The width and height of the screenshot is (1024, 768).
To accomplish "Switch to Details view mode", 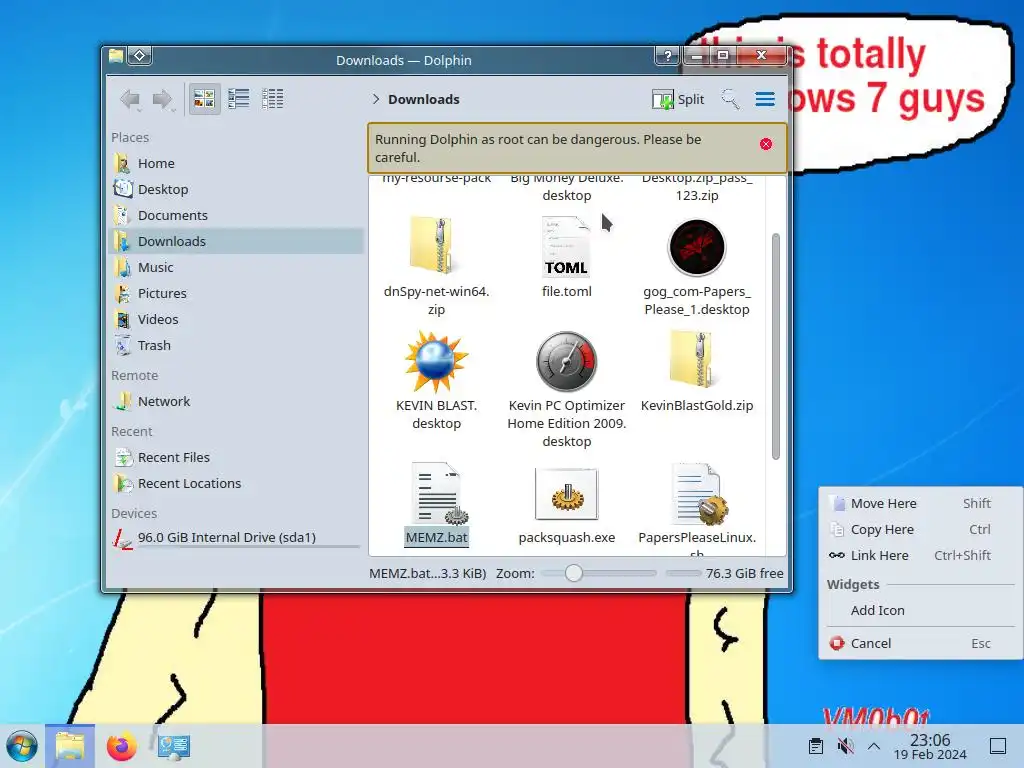I will [x=272, y=99].
